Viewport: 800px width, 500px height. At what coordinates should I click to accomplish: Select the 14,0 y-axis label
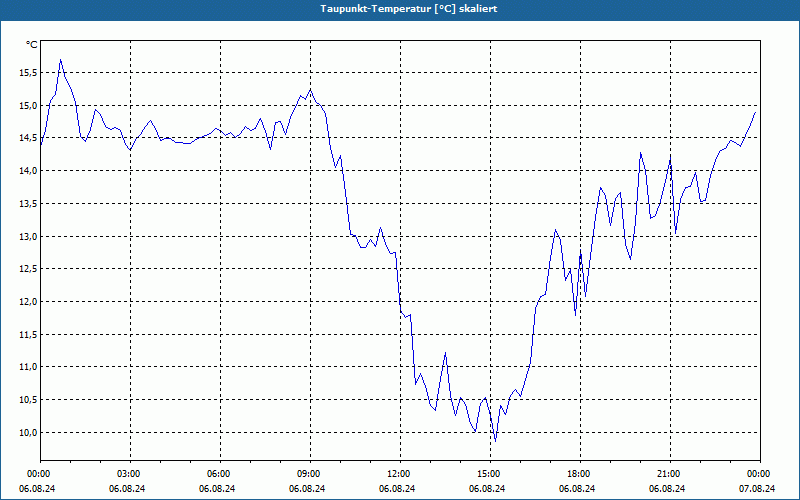coord(28,171)
